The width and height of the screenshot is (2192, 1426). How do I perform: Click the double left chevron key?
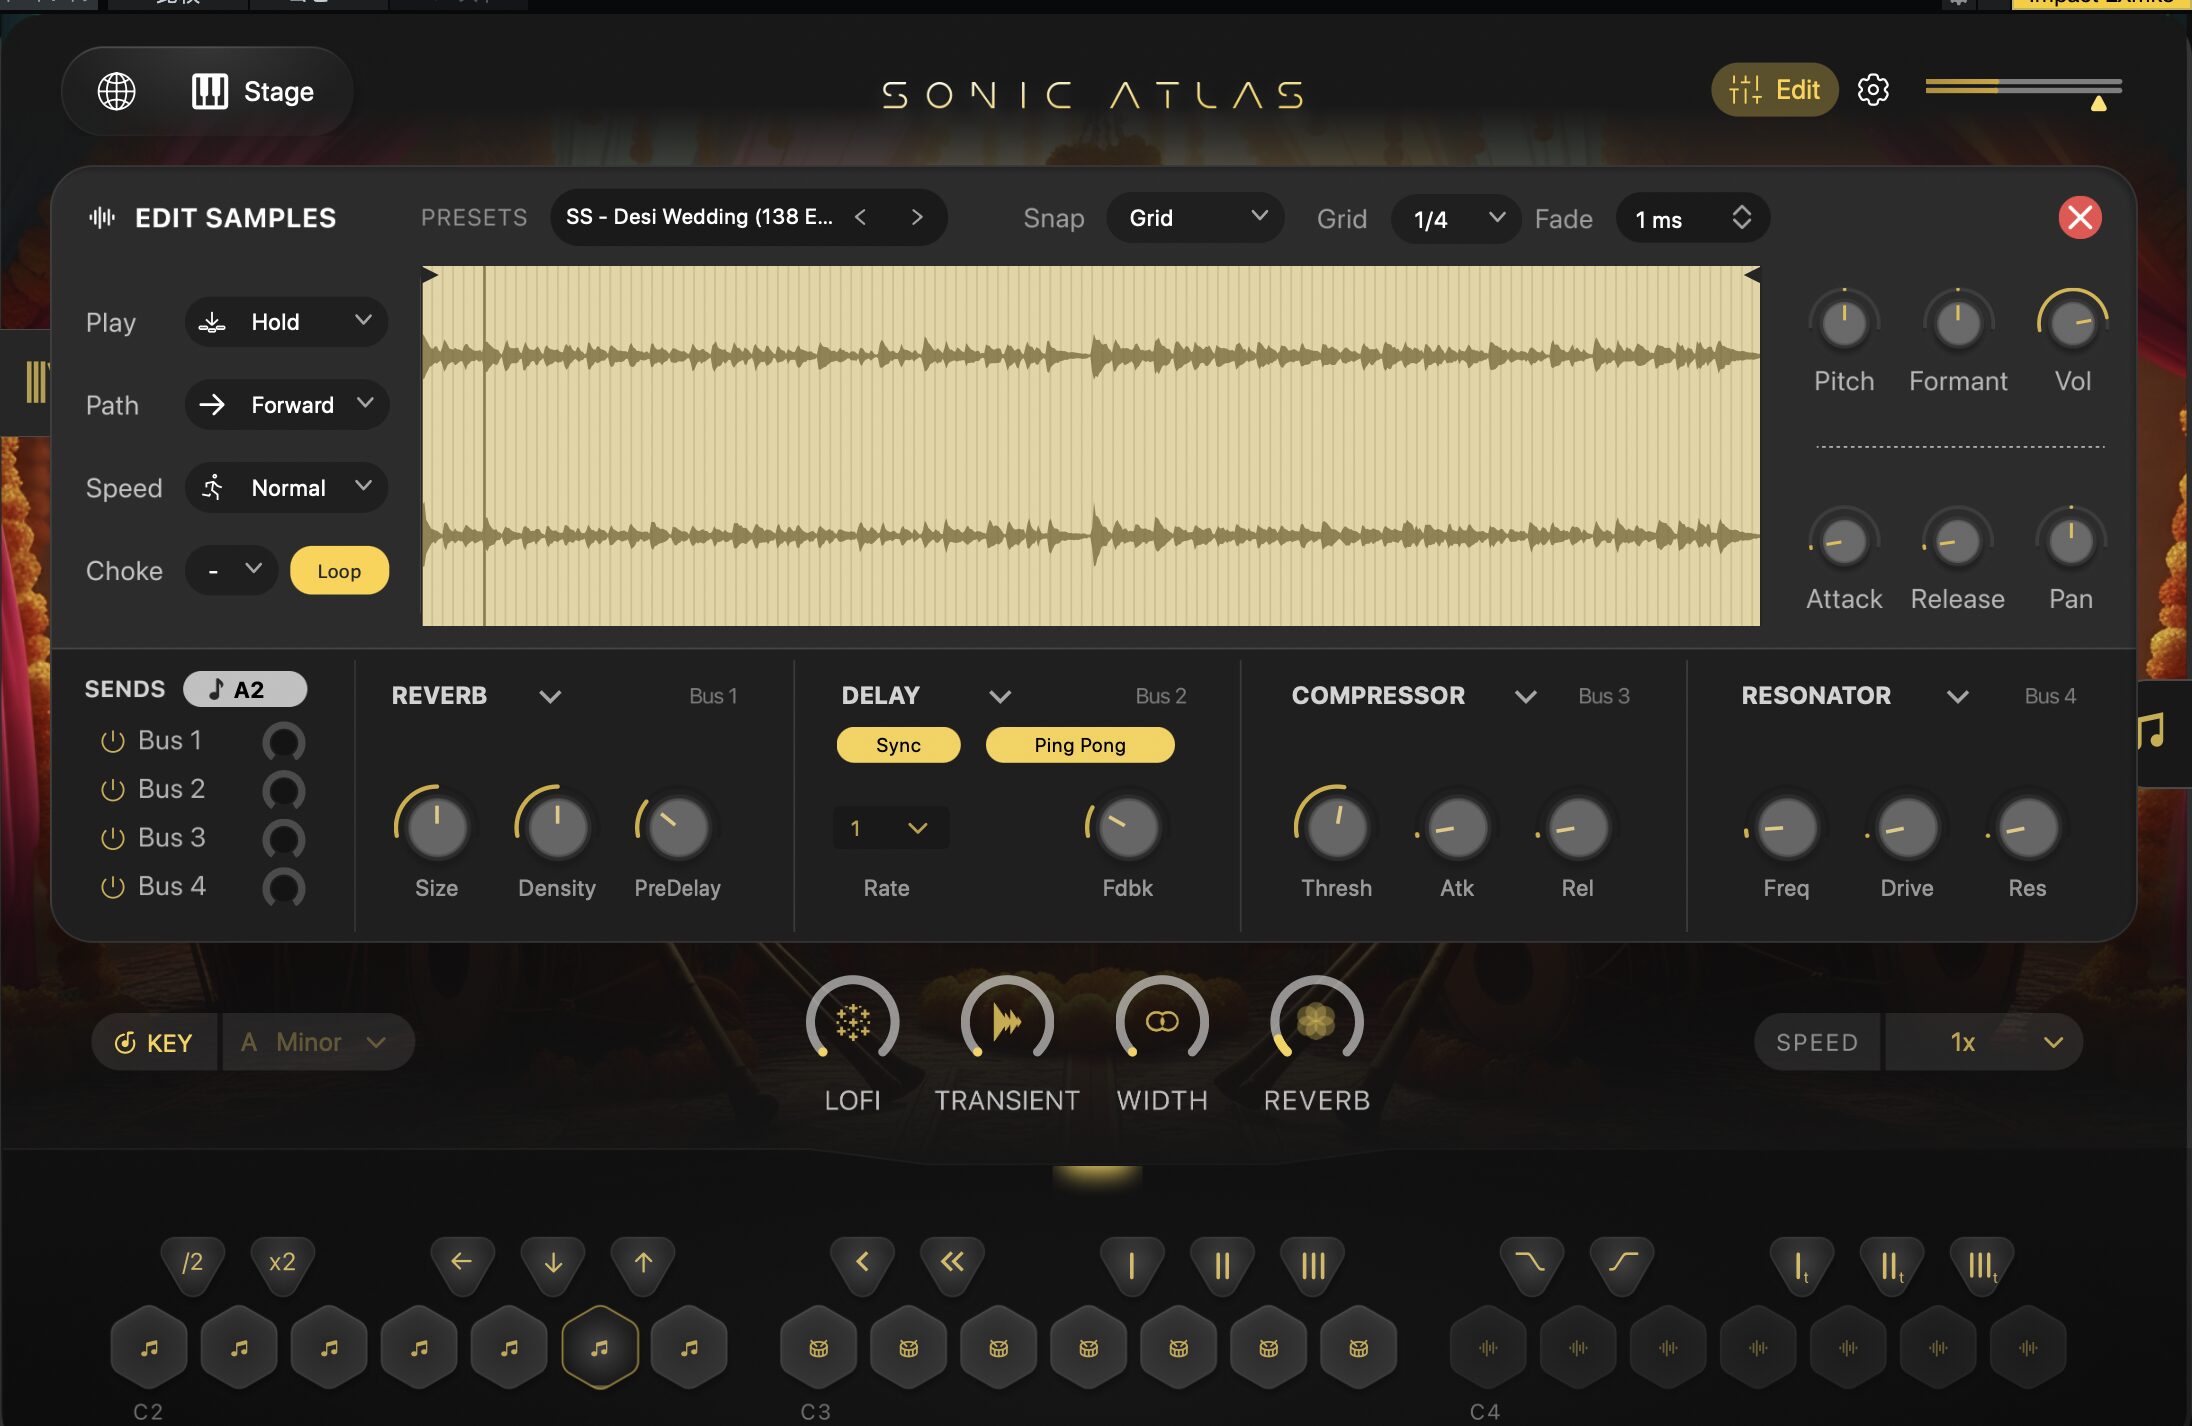point(952,1262)
